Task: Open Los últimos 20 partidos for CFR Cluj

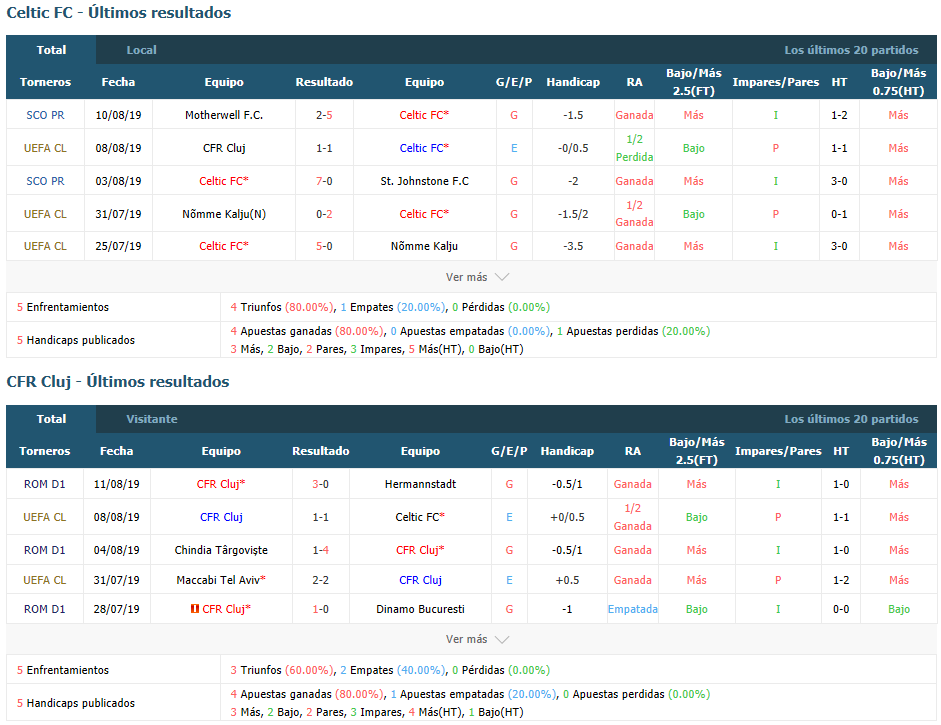Action: pyautogui.click(x=851, y=419)
